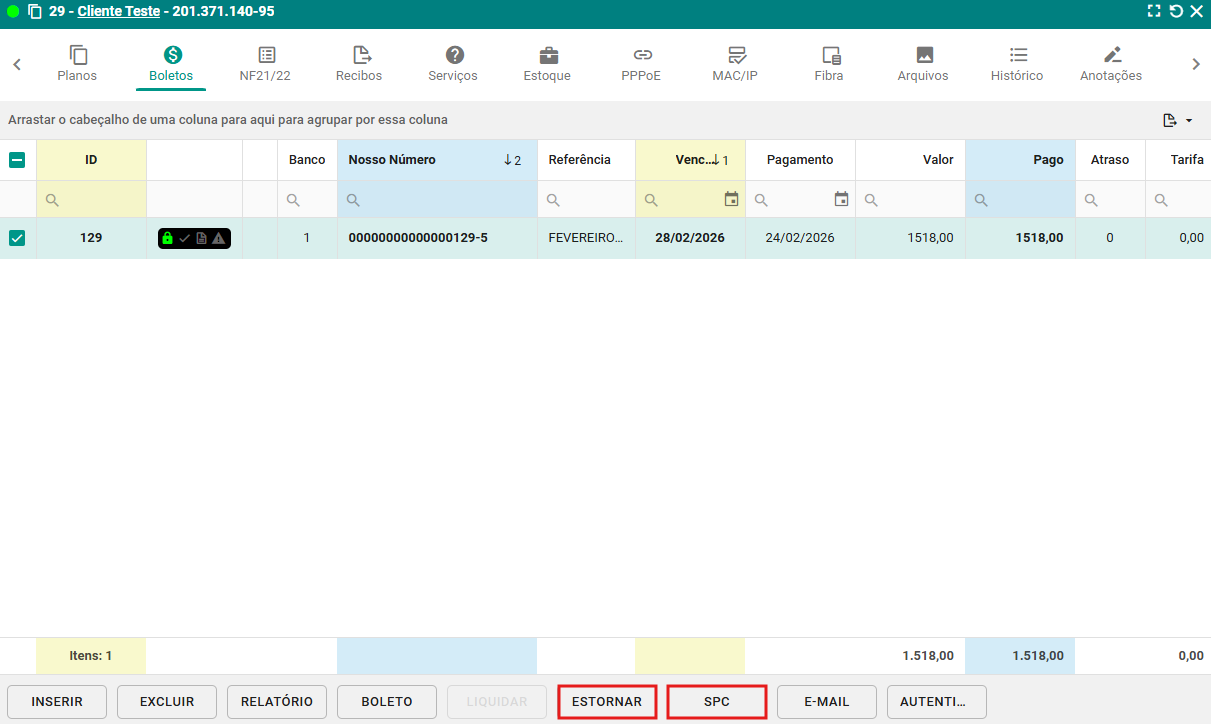Open the Estoque briefcase icon

pos(547,56)
